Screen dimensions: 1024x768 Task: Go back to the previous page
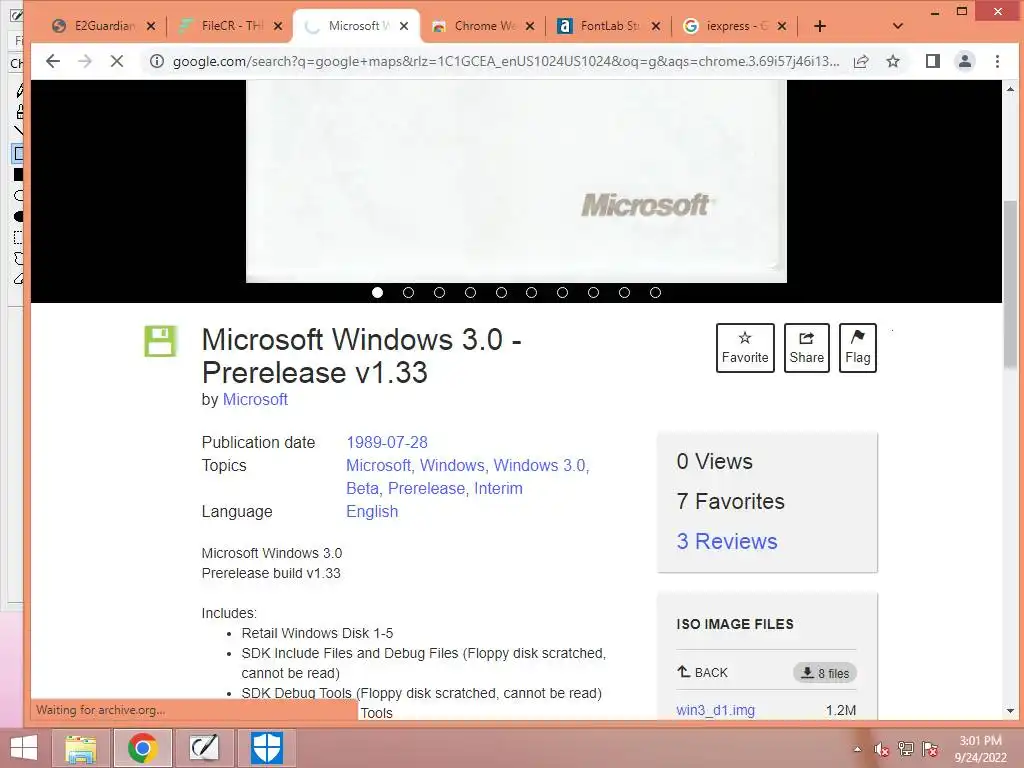click(x=53, y=61)
